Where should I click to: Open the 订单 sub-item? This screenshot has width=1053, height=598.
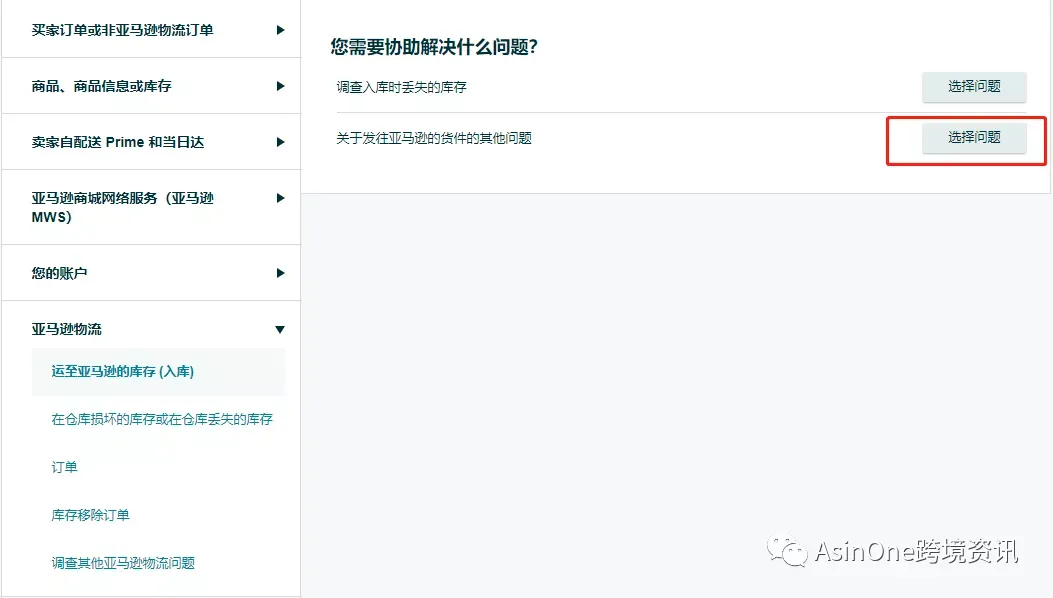coord(64,467)
